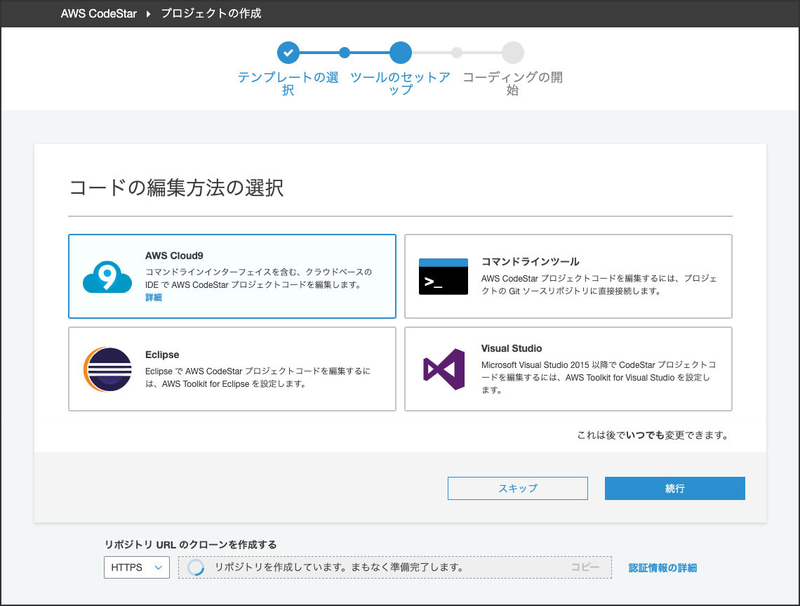Open the 詳細 link under AWS Cloud9
Image resolution: width=800 pixels, height=606 pixels.
click(154, 297)
